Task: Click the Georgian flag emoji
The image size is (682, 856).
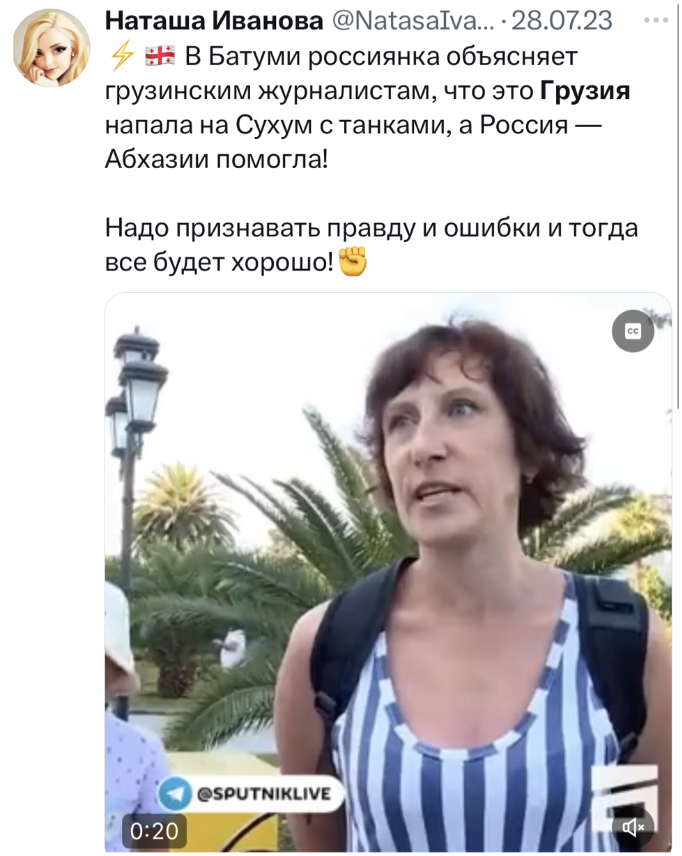Action: [160, 56]
